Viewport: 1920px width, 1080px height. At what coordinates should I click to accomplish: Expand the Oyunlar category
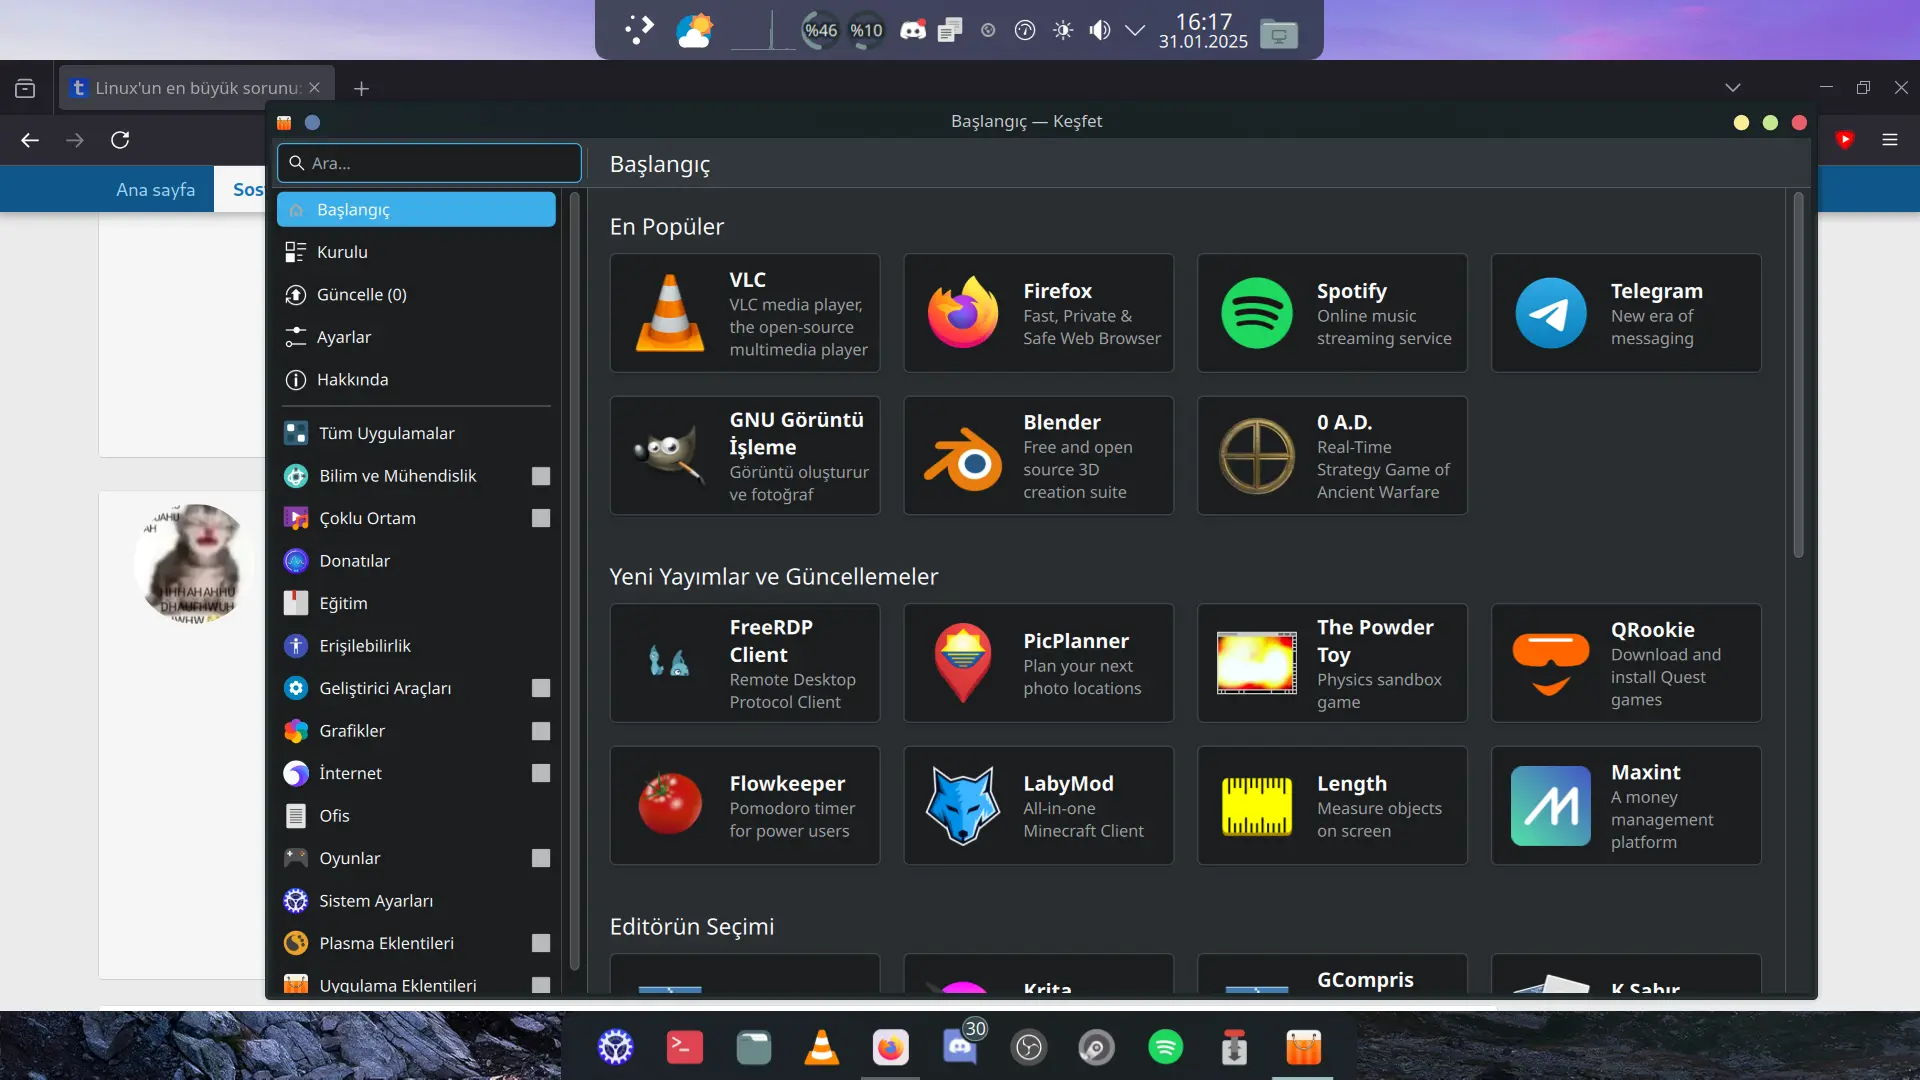tap(541, 858)
